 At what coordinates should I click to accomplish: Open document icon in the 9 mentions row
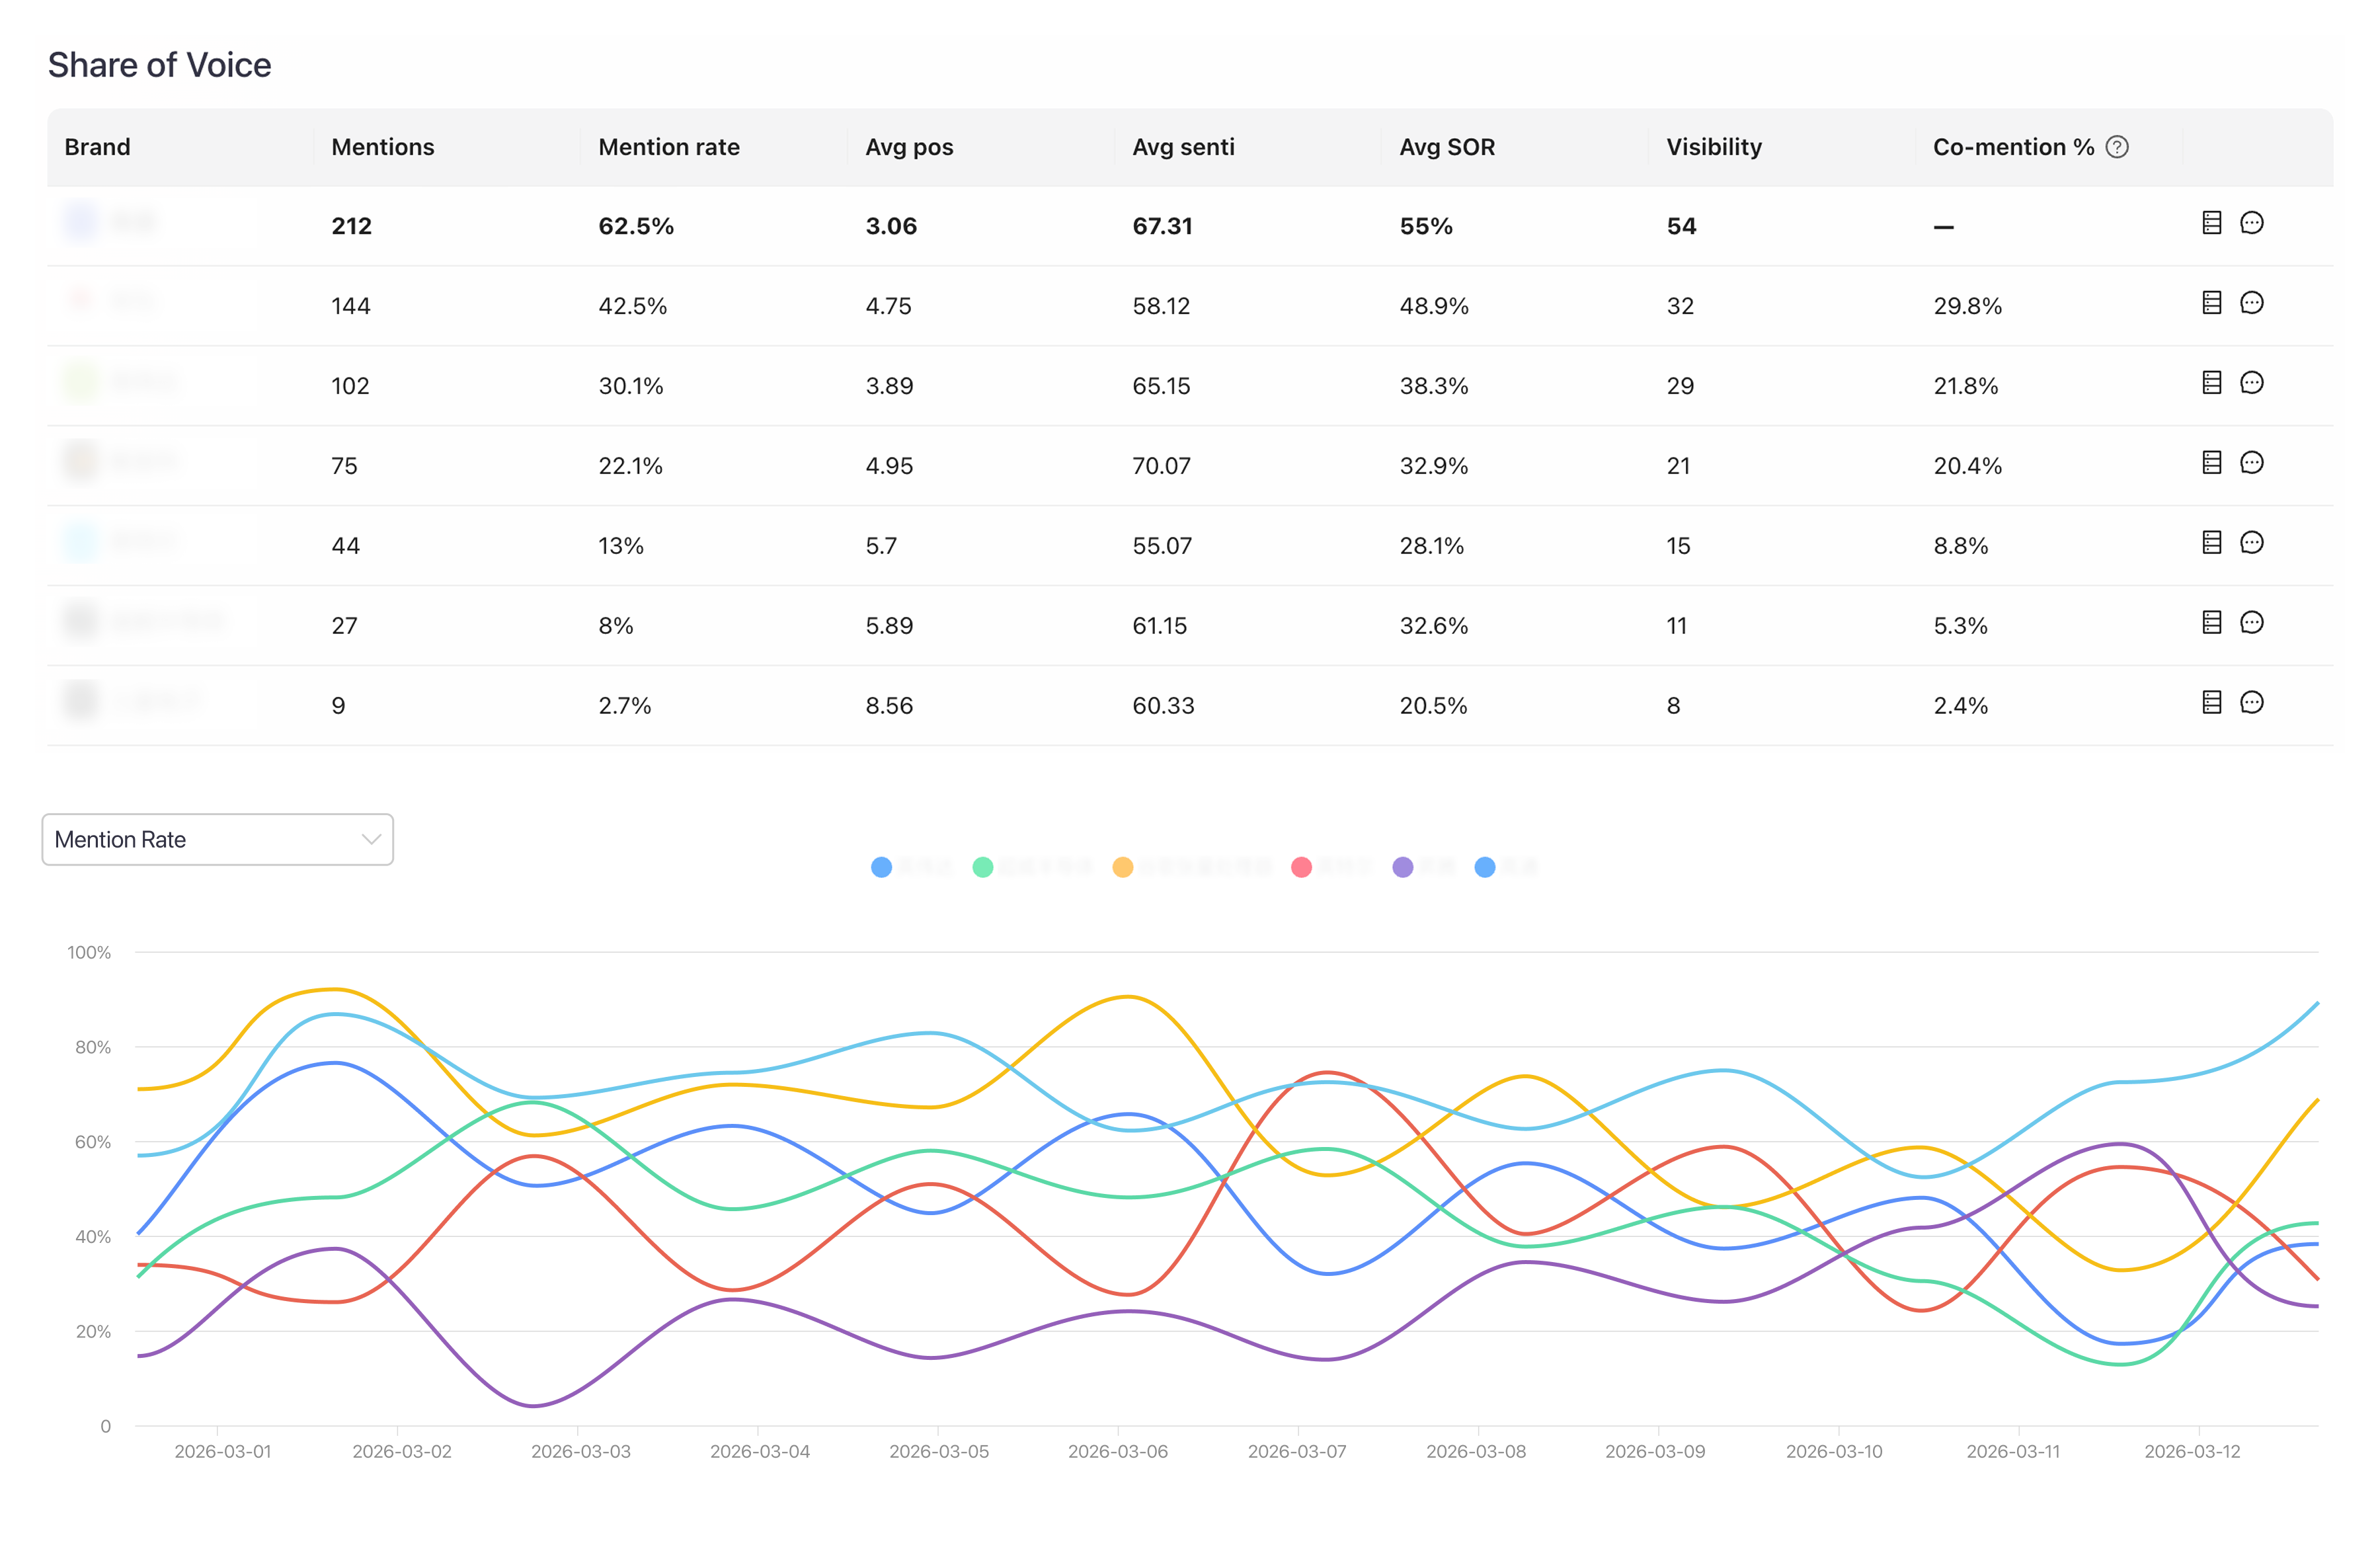2211,703
